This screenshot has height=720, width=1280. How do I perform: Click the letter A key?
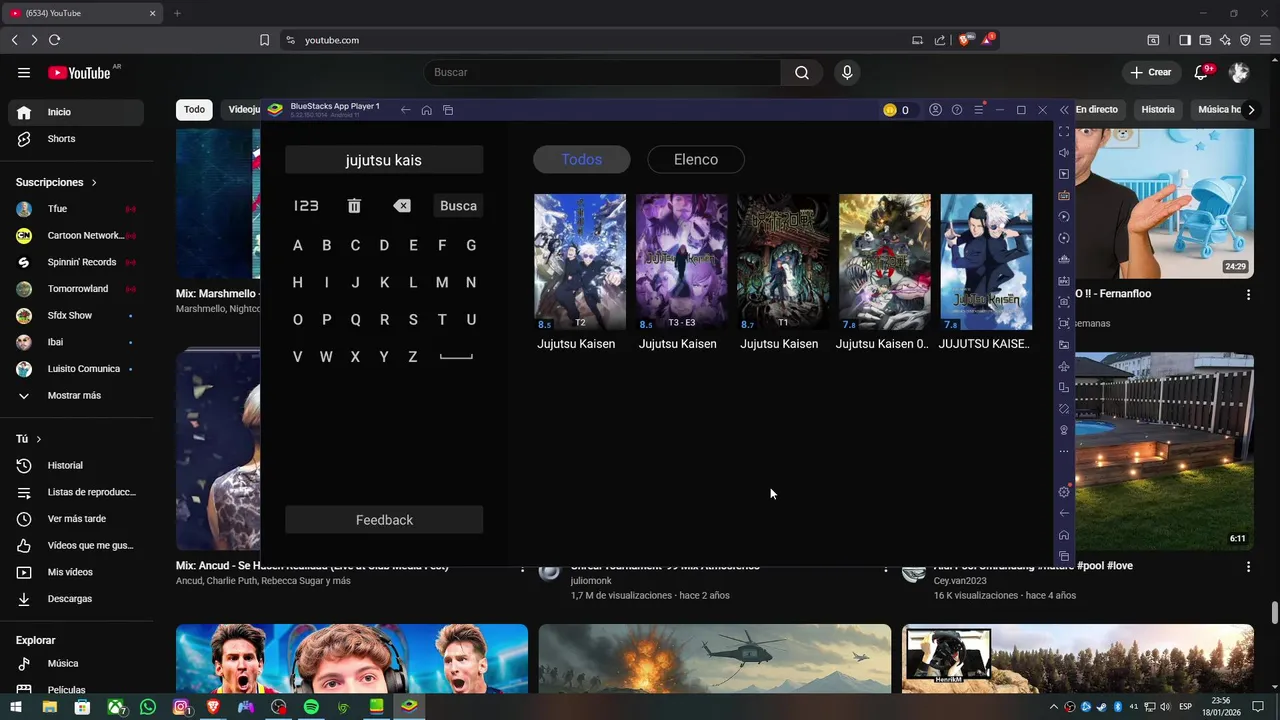pos(297,245)
